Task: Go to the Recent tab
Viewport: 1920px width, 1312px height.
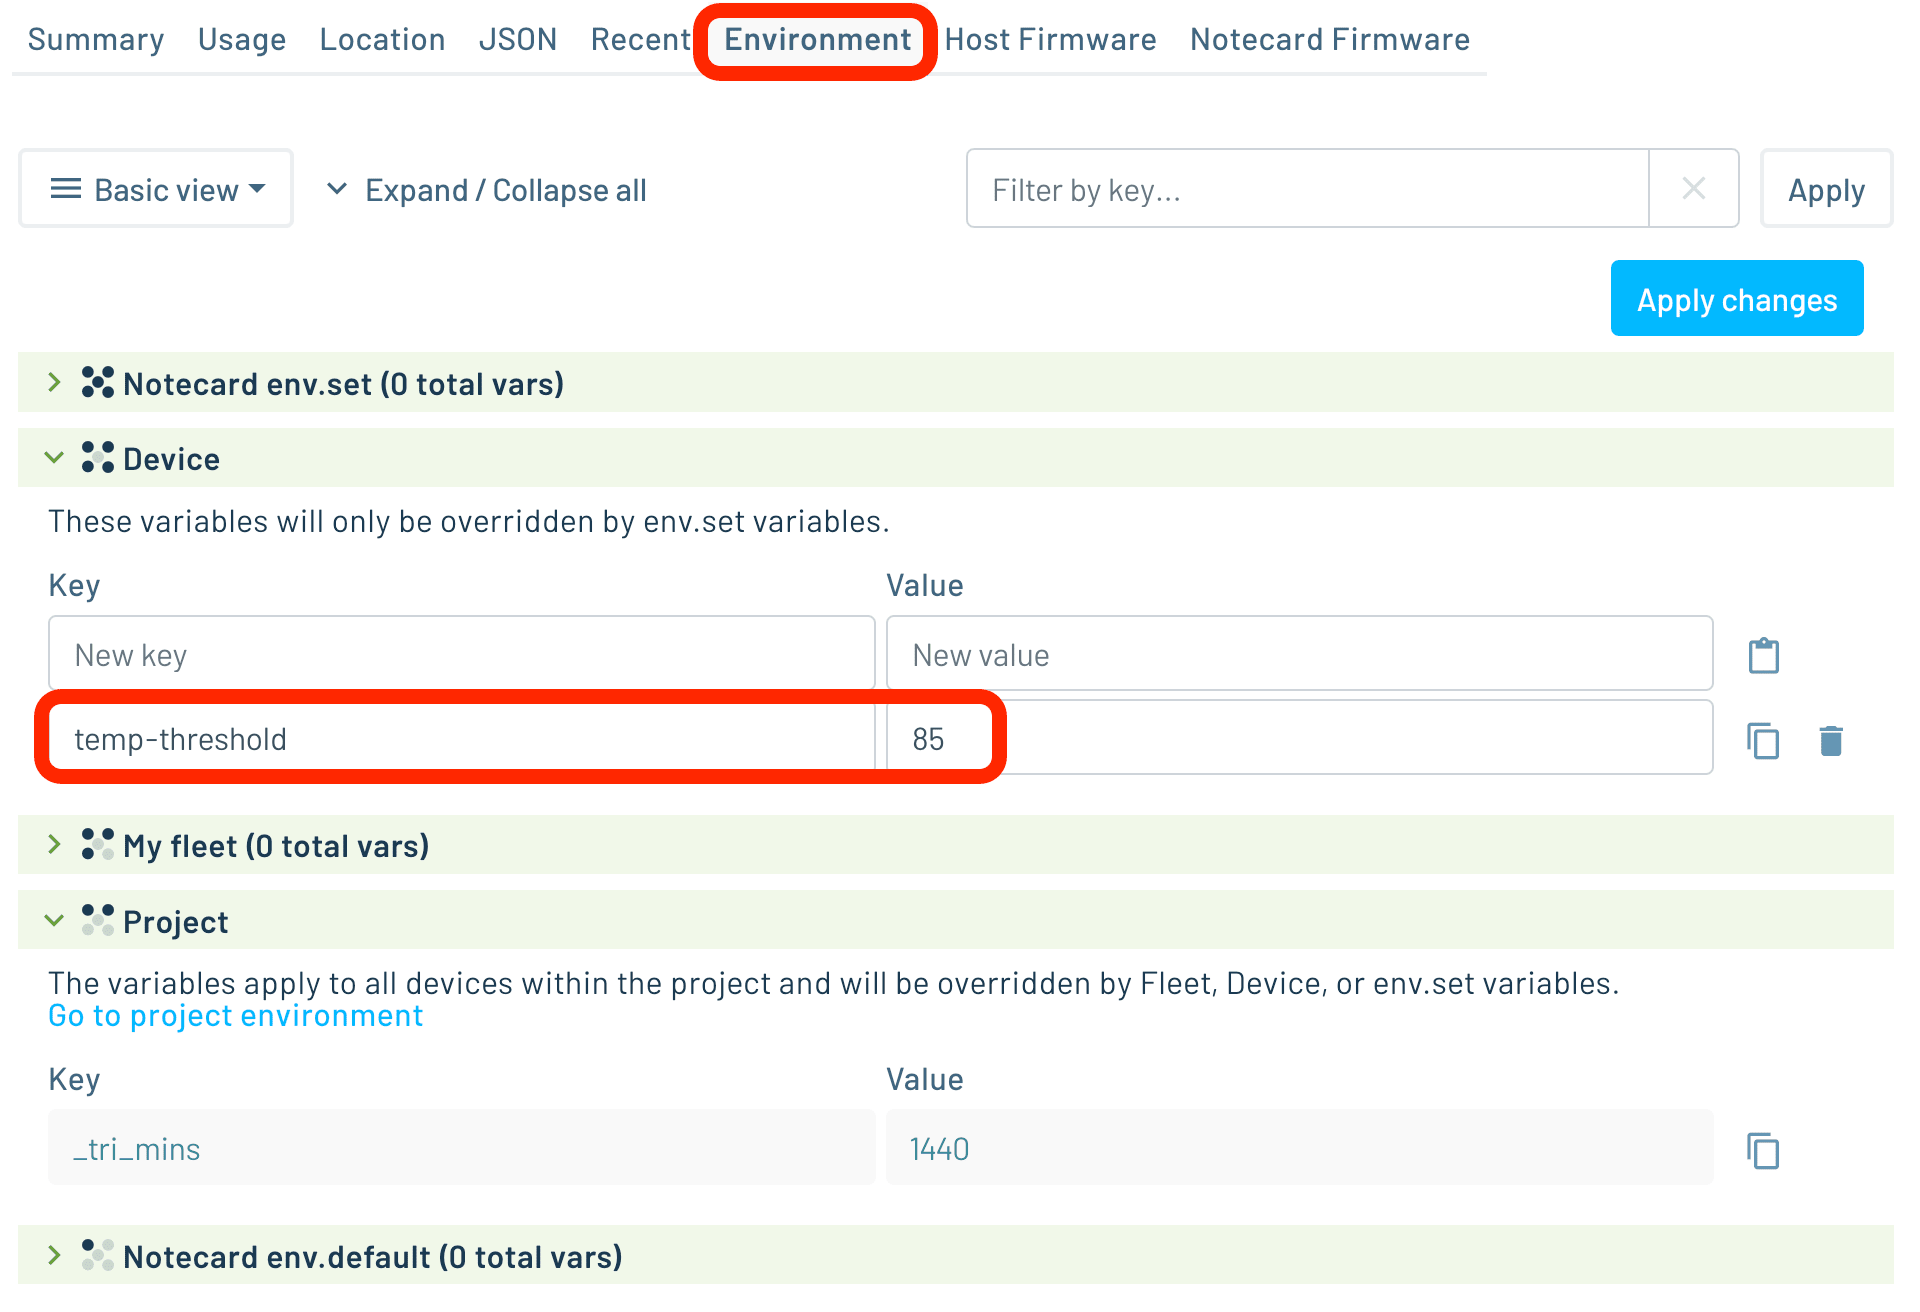Action: [640, 39]
